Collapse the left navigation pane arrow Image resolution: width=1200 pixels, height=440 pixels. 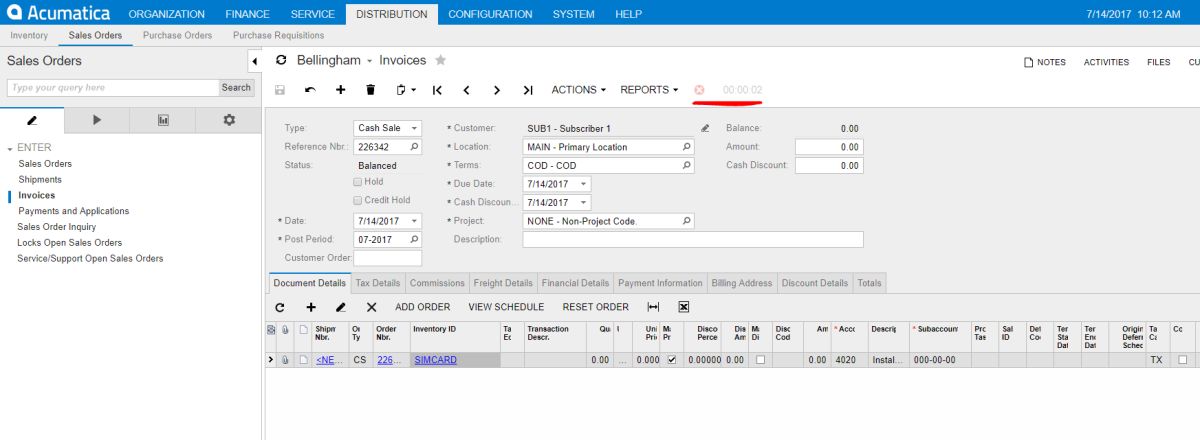pyautogui.click(x=254, y=61)
